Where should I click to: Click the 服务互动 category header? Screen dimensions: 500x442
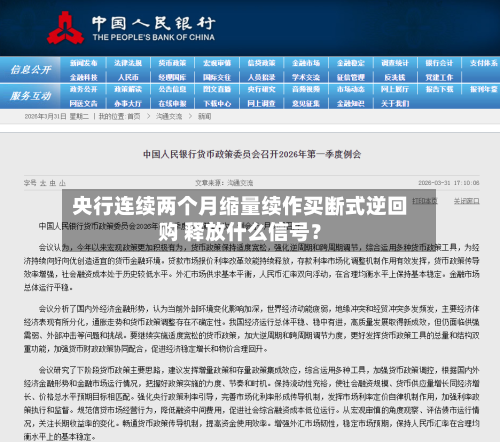point(31,96)
